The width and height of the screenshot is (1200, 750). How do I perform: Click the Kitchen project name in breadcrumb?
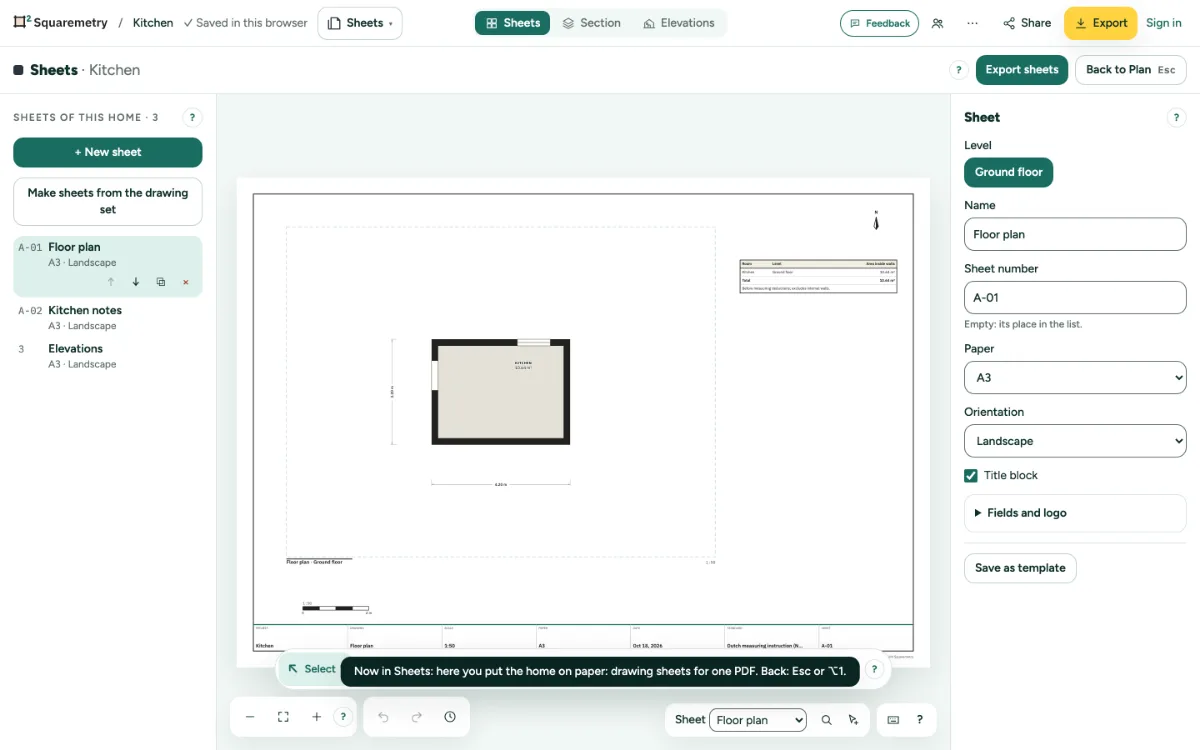click(x=153, y=23)
